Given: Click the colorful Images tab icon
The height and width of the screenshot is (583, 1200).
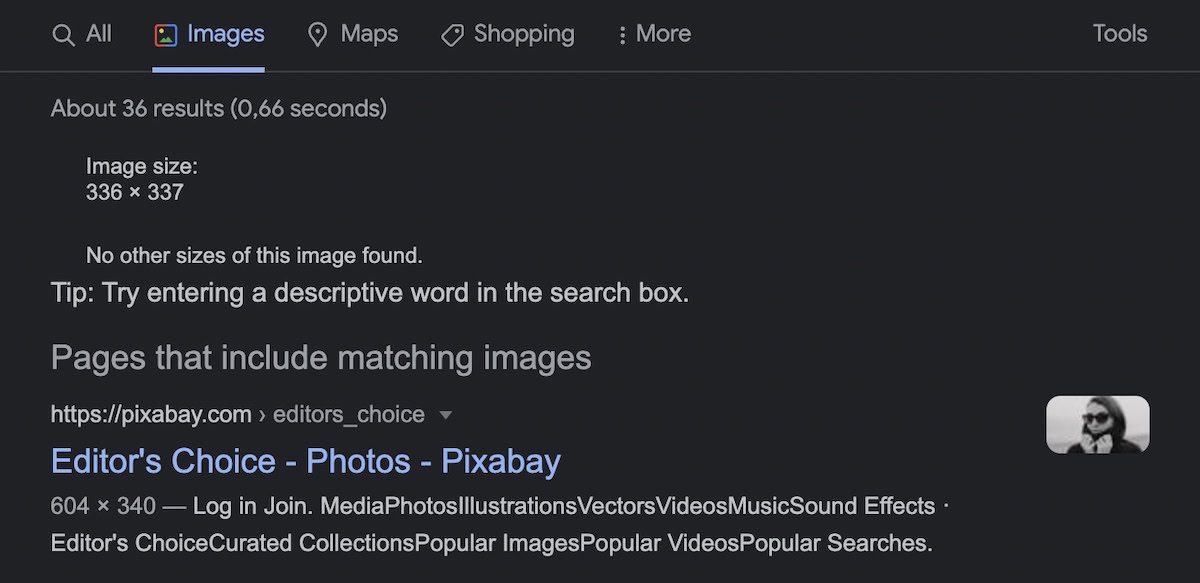Looking at the screenshot, I should pos(166,35).
